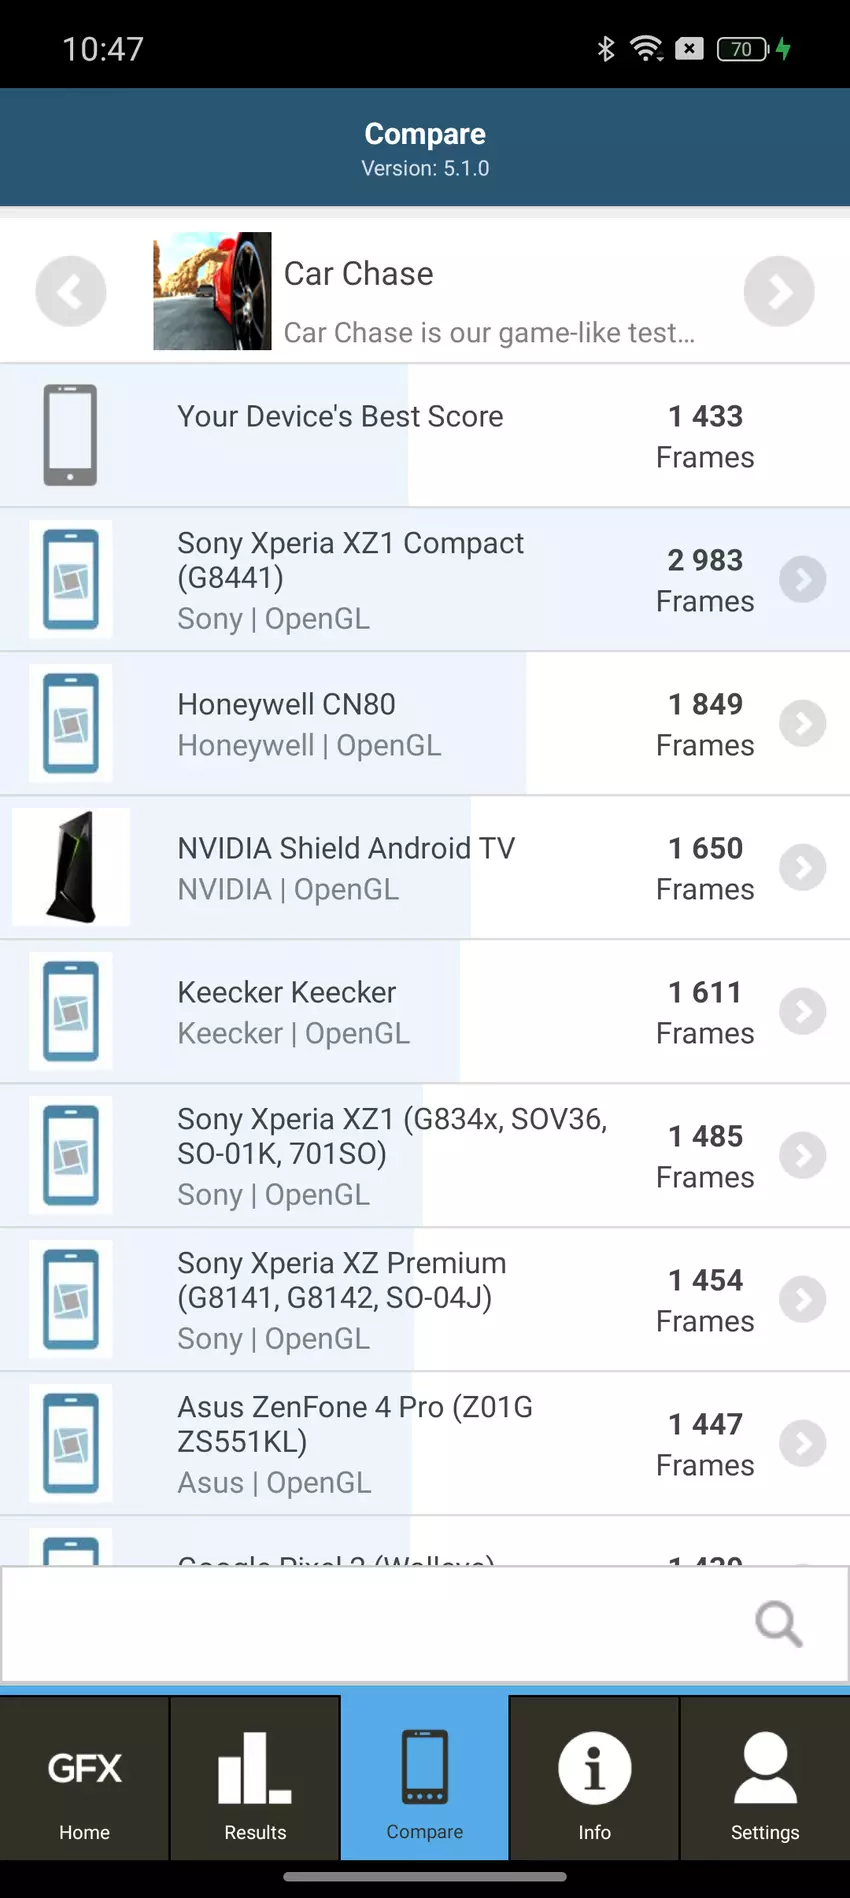Go to previous benchmark test arrow
The width and height of the screenshot is (850, 1898).
pyautogui.click(x=71, y=291)
